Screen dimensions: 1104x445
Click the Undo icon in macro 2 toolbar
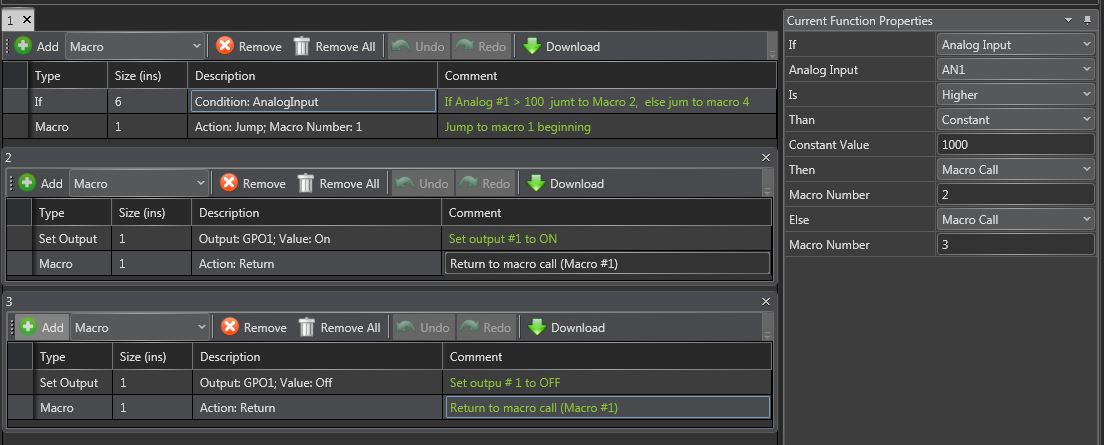tap(403, 183)
